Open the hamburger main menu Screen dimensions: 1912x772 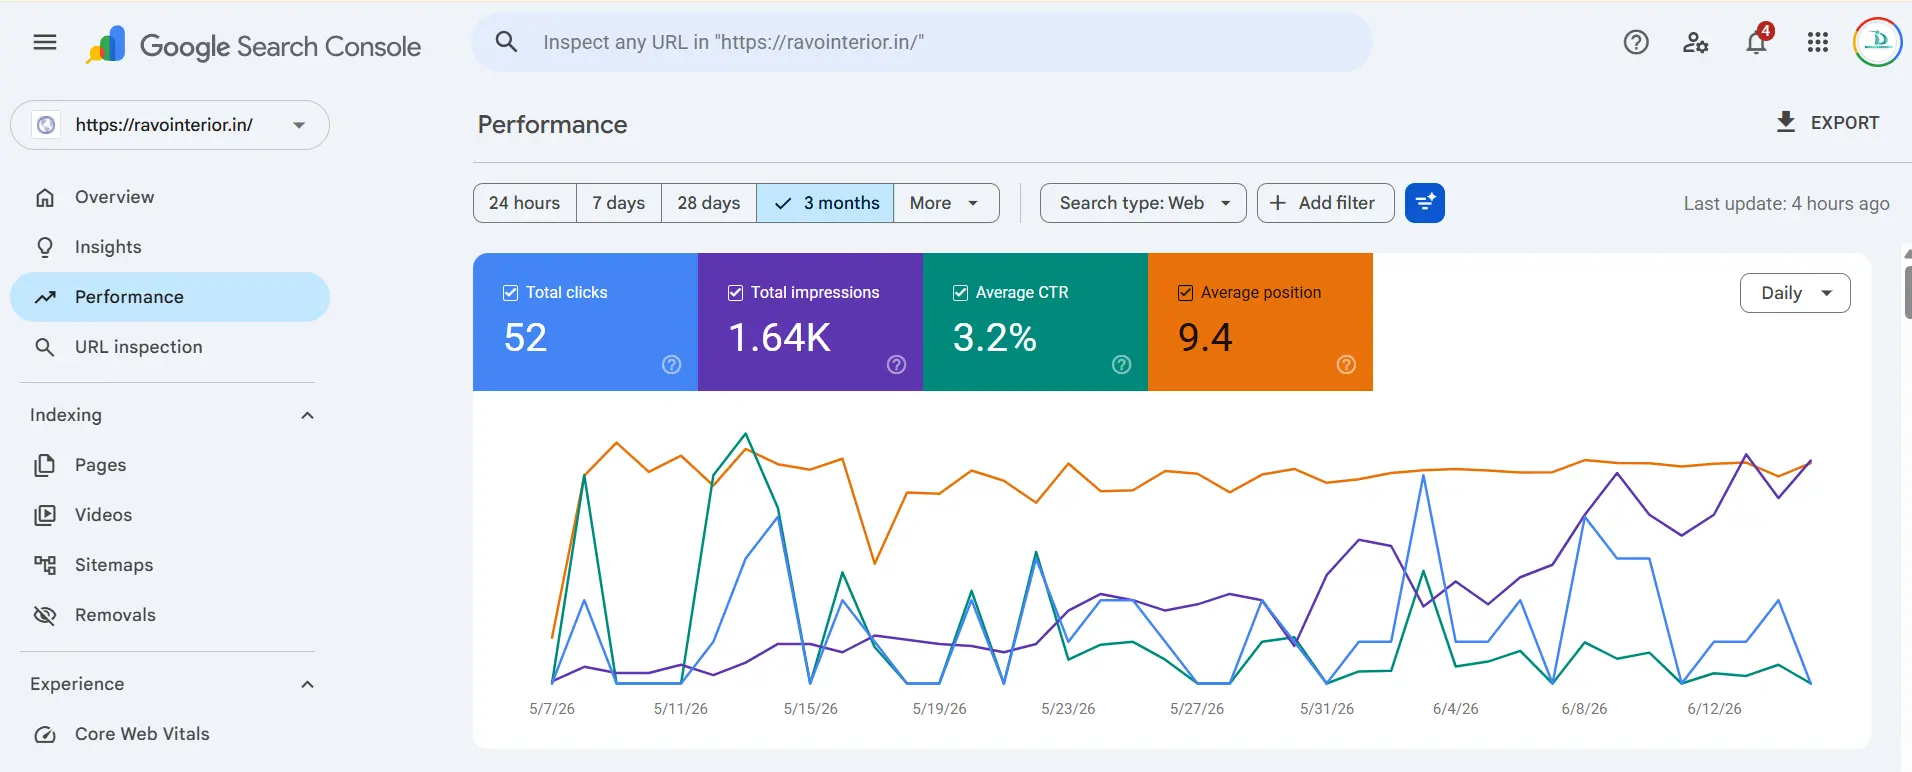tap(45, 42)
